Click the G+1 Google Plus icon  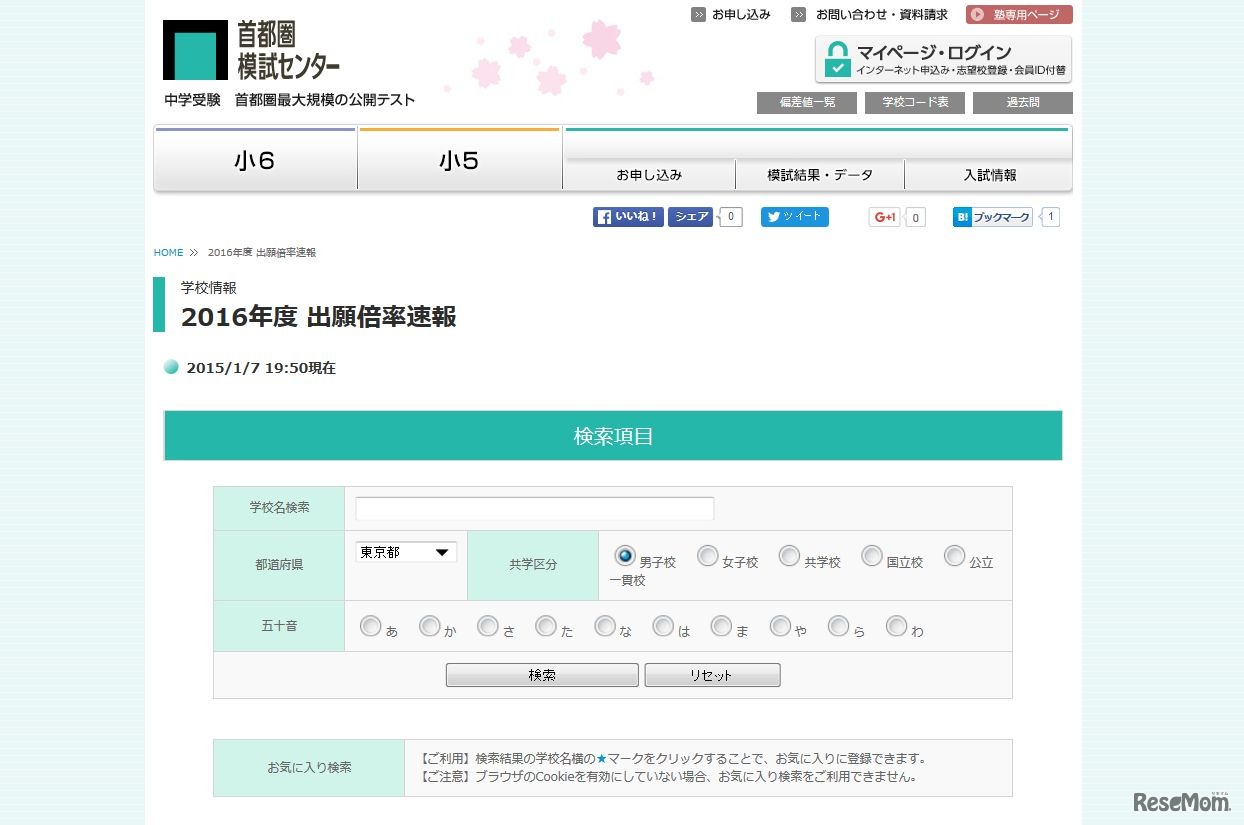(883, 216)
